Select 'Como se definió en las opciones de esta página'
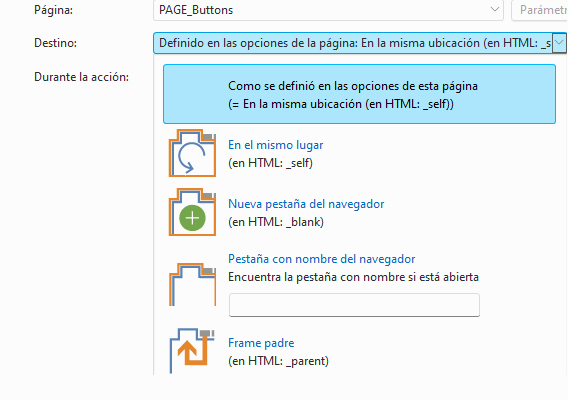This screenshot has height=400, width=568. click(359, 94)
